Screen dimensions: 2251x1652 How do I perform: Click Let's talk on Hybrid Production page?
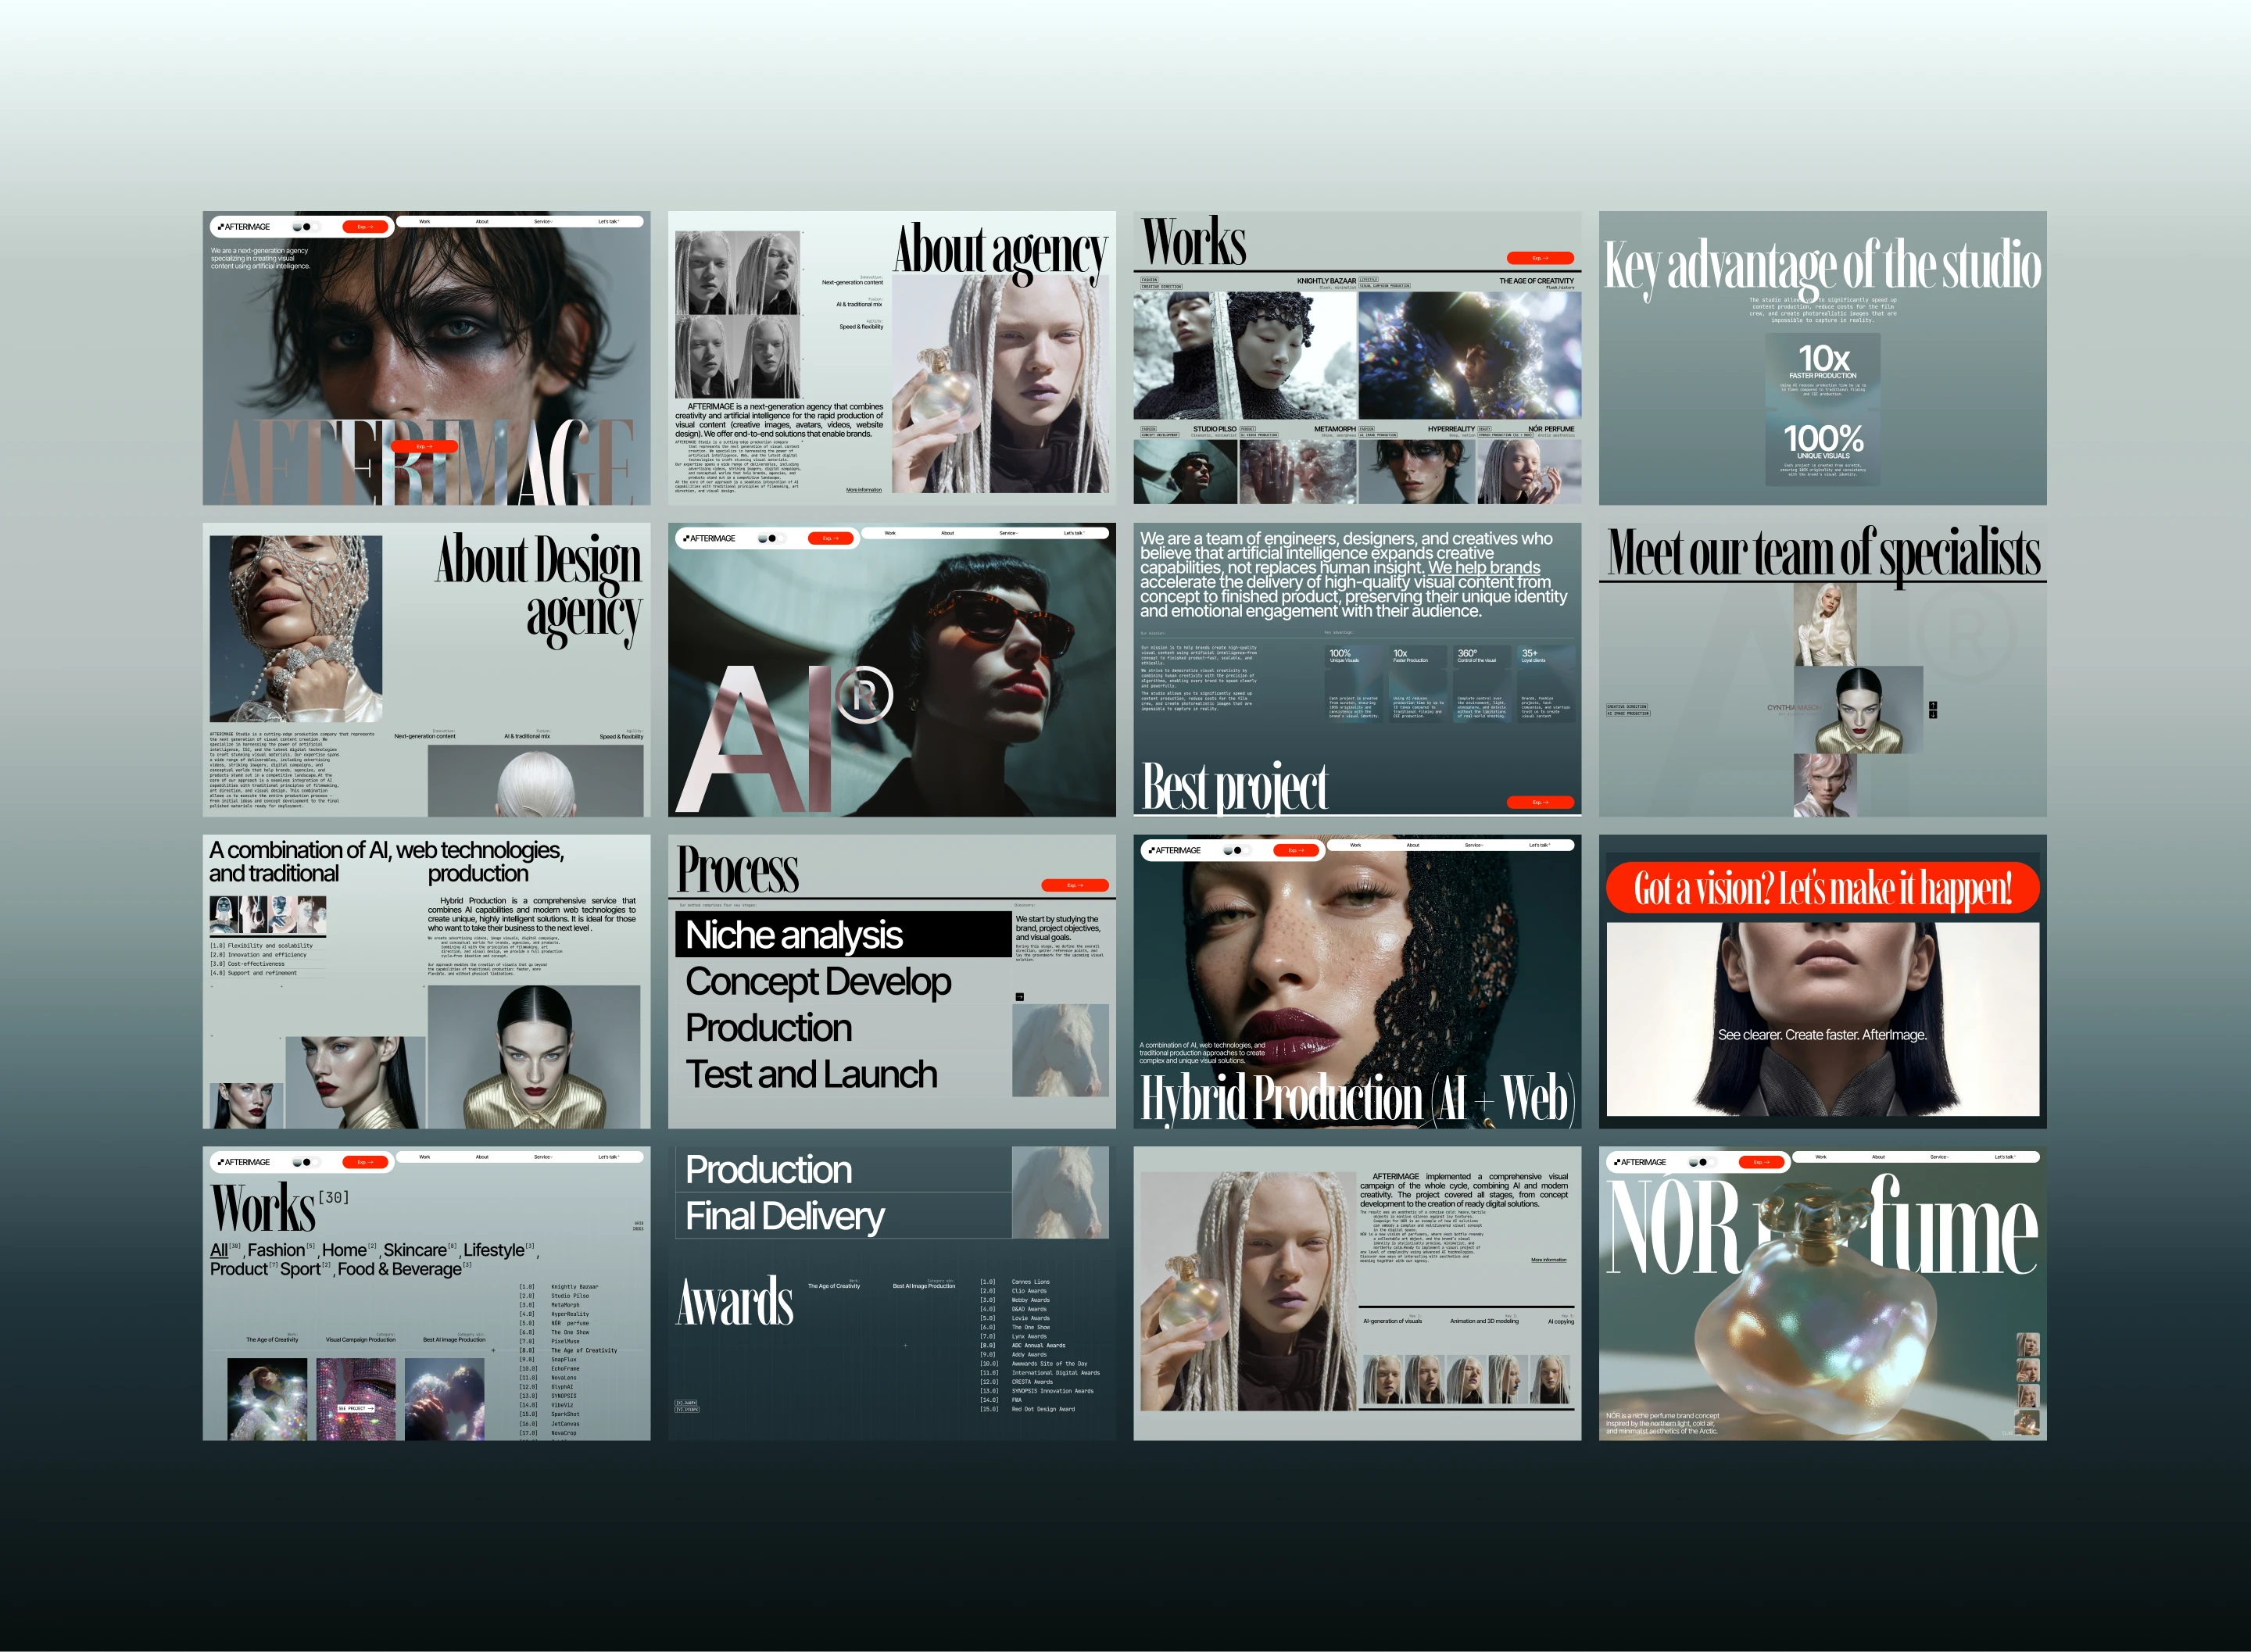(1539, 845)
